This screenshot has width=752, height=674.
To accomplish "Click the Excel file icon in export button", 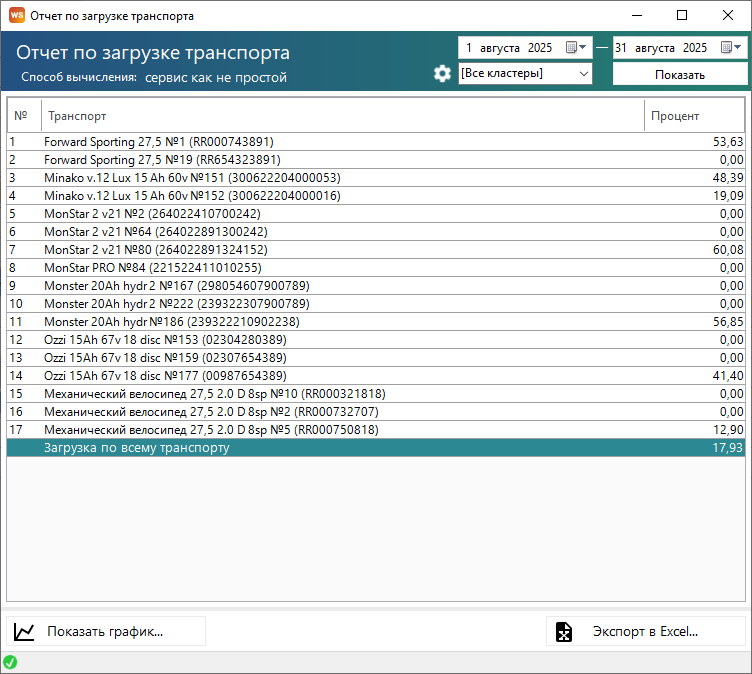I will tap(564, 631).
